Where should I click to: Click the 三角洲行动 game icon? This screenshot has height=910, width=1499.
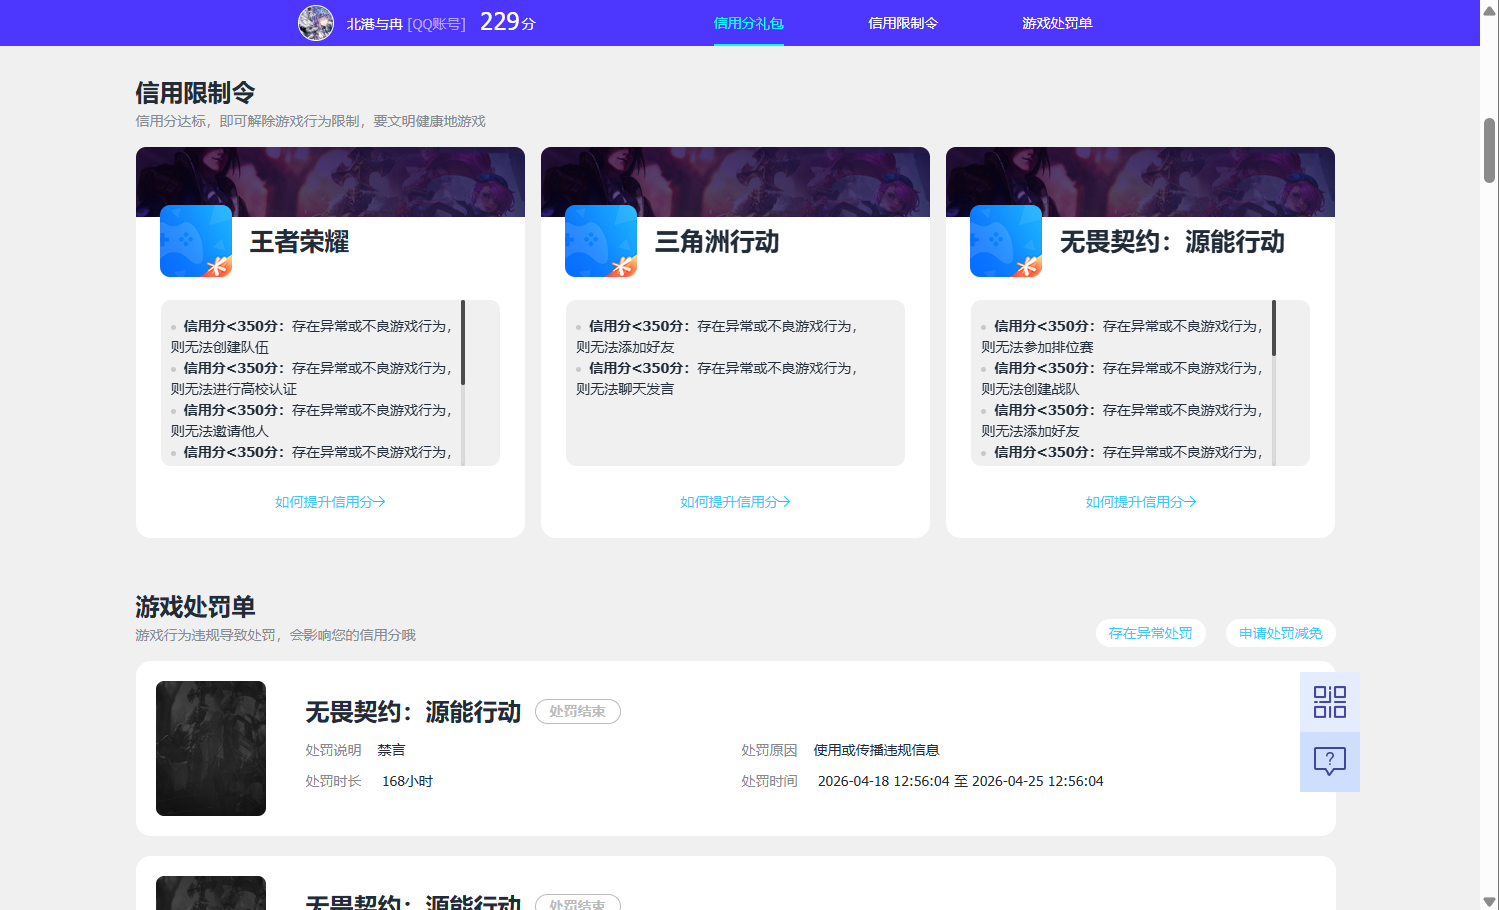(x=601, y=241)
